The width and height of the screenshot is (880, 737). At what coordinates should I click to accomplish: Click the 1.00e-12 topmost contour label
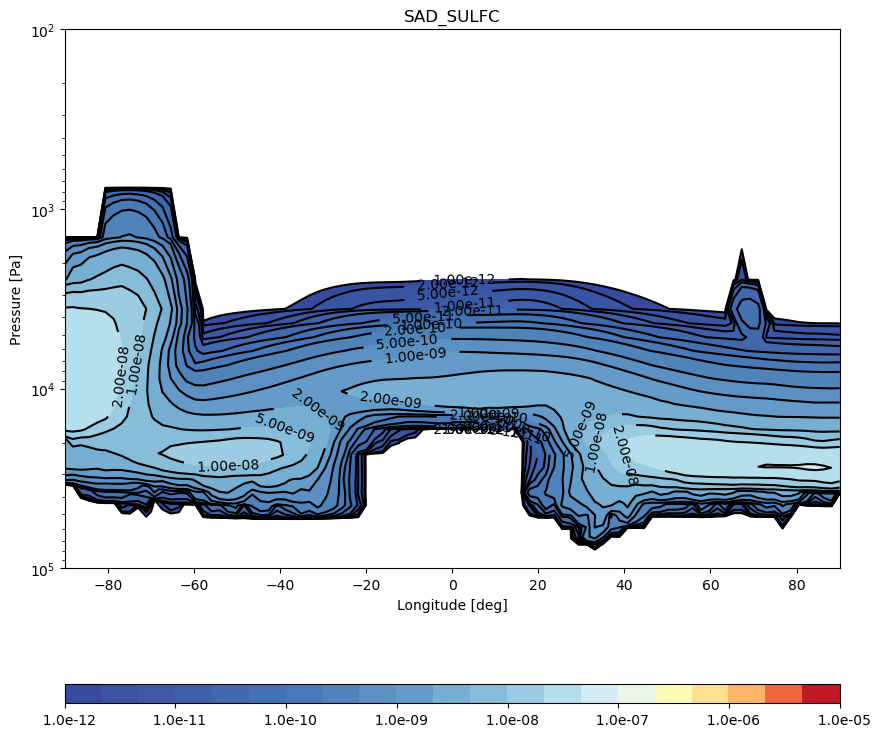pos(465,279)
